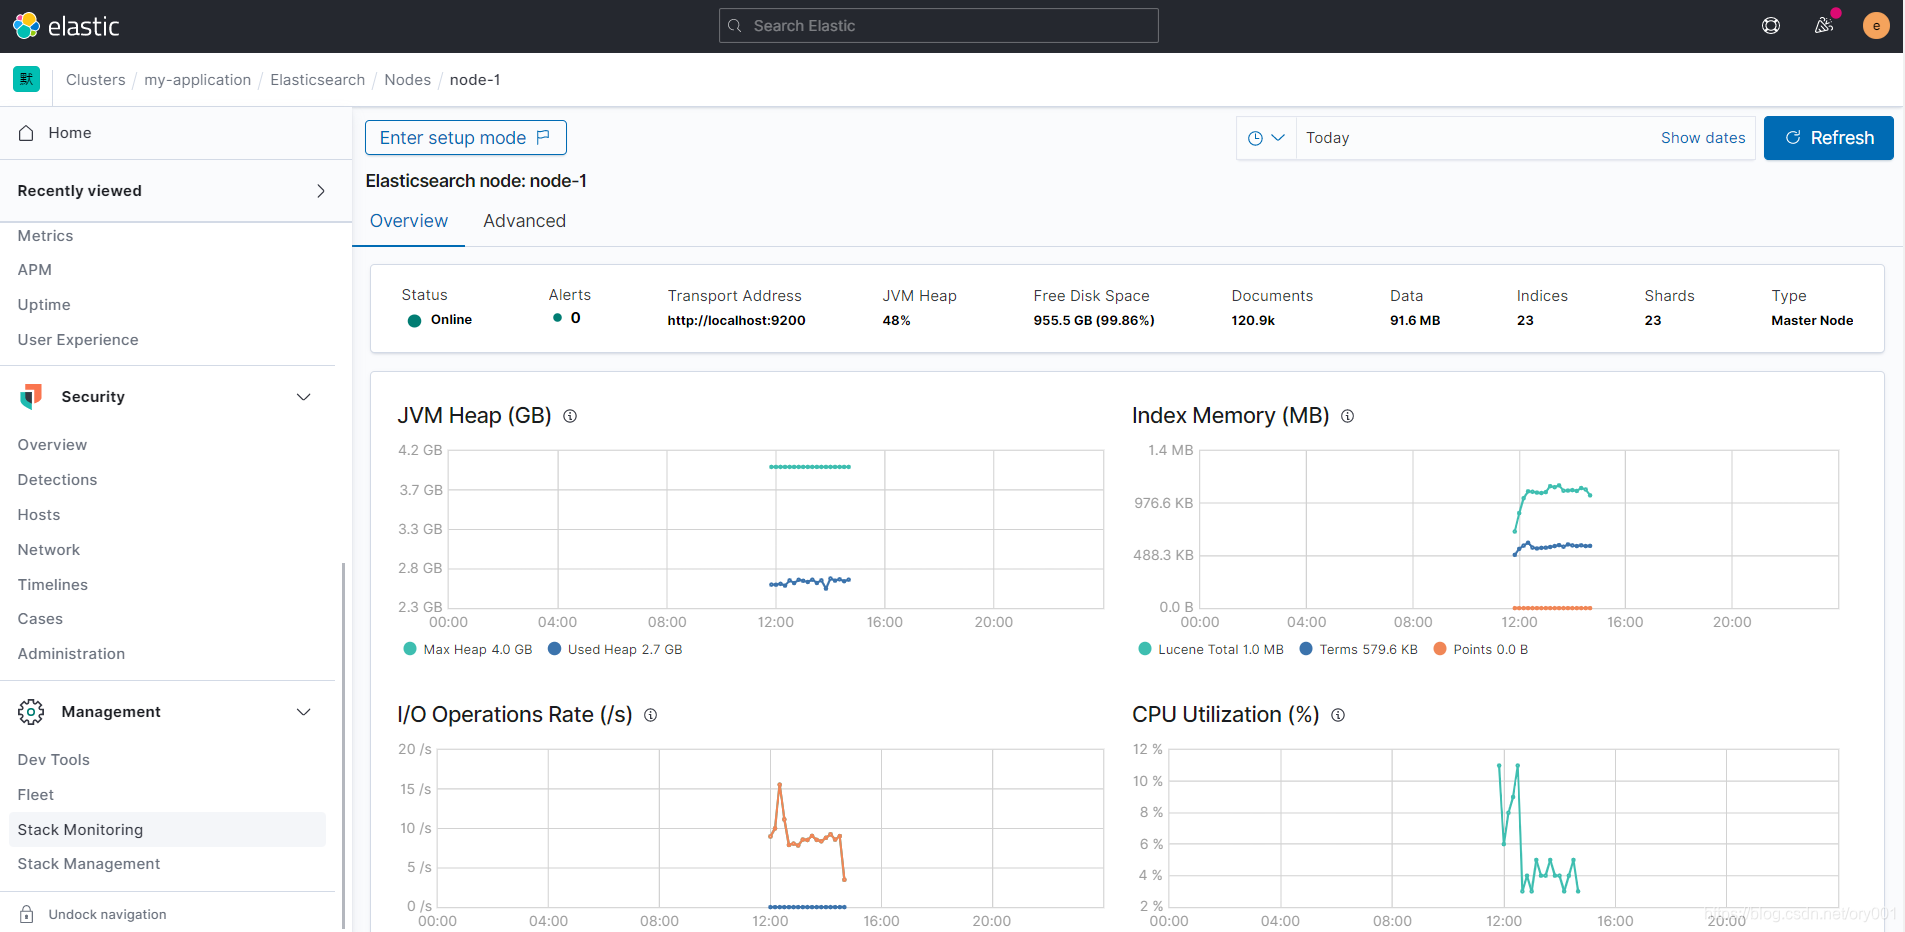
Task: Click the Elastic logo
Action: 66,26
